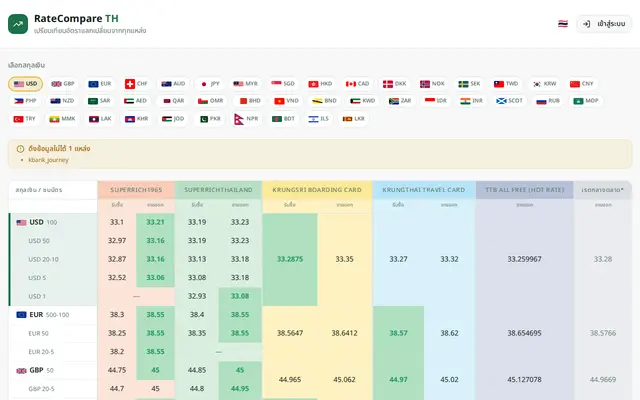Select the HKD currency chip
This screenshot has width=640, height=400.
[x=320, y=84]
